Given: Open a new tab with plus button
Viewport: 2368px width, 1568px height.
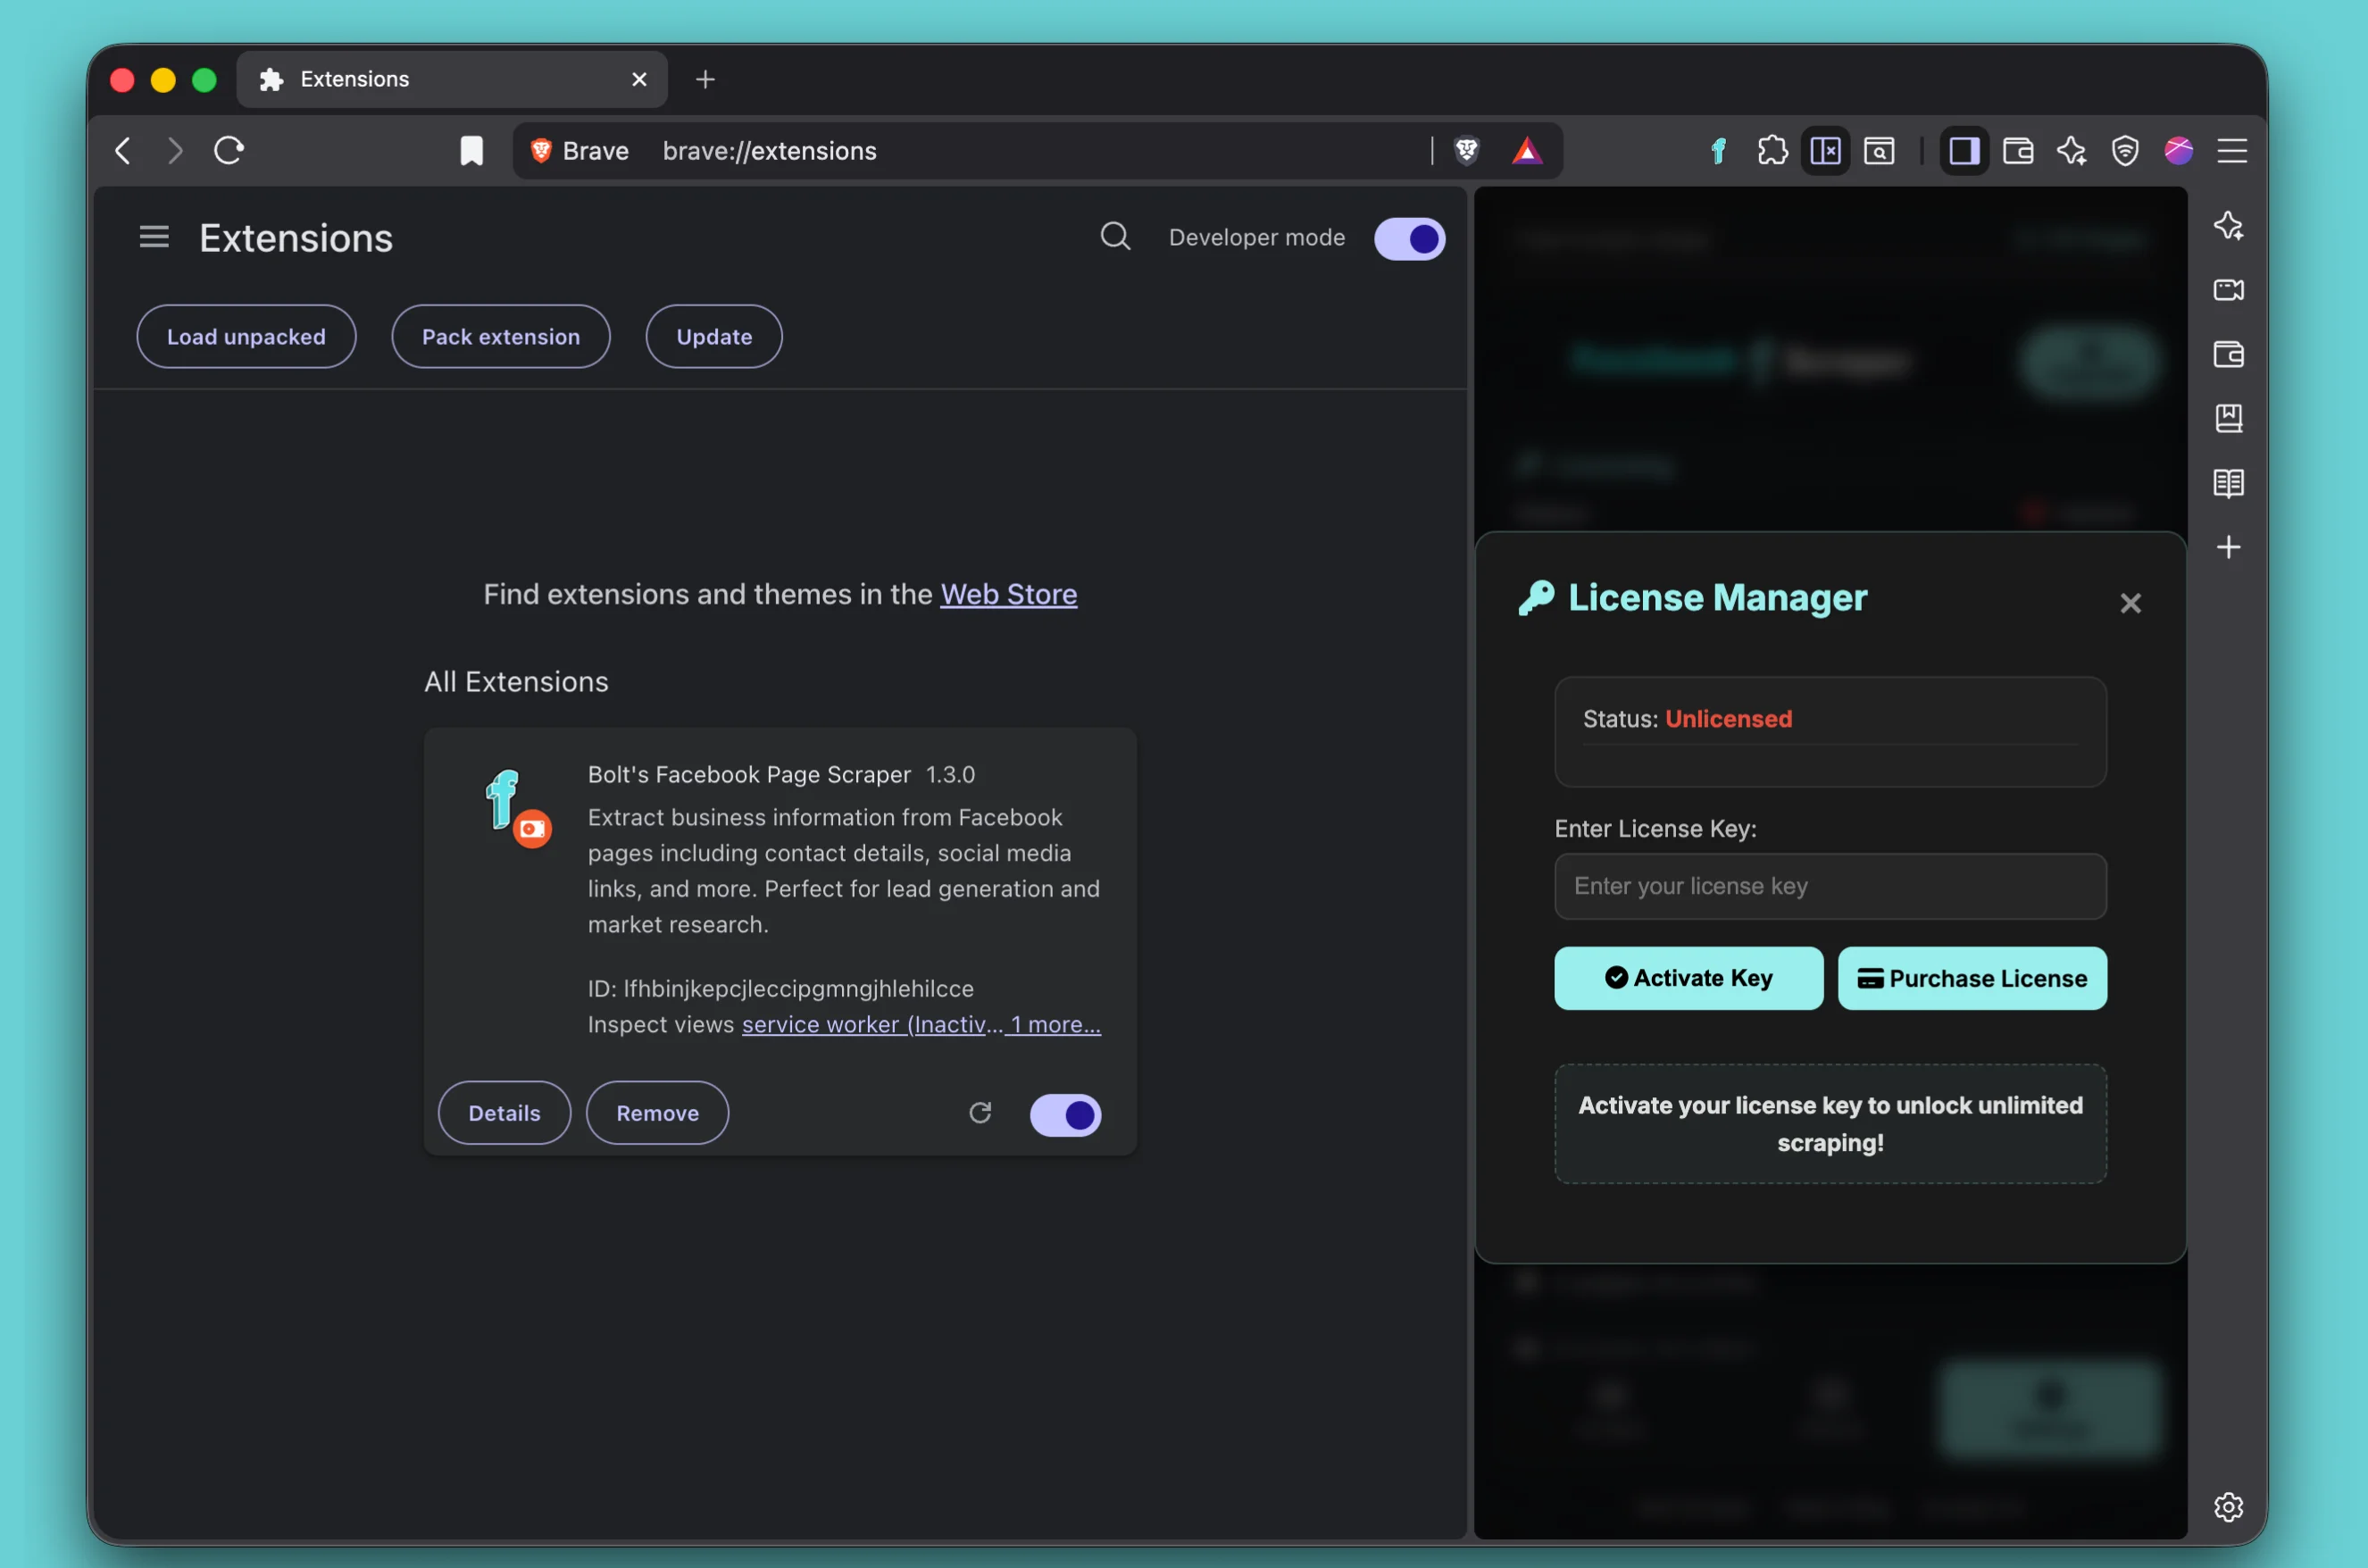Looking at the screenshot, I should tap(705, 79).
